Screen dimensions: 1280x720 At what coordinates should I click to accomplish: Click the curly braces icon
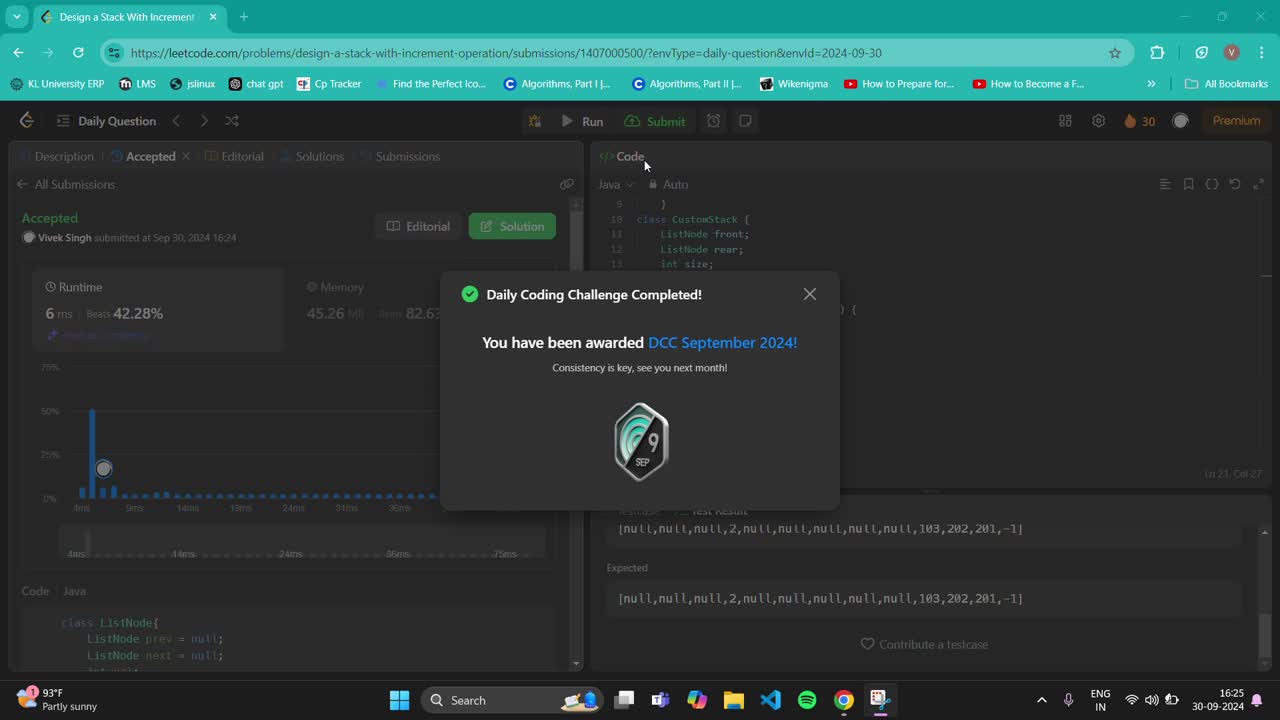point(1212,184)
